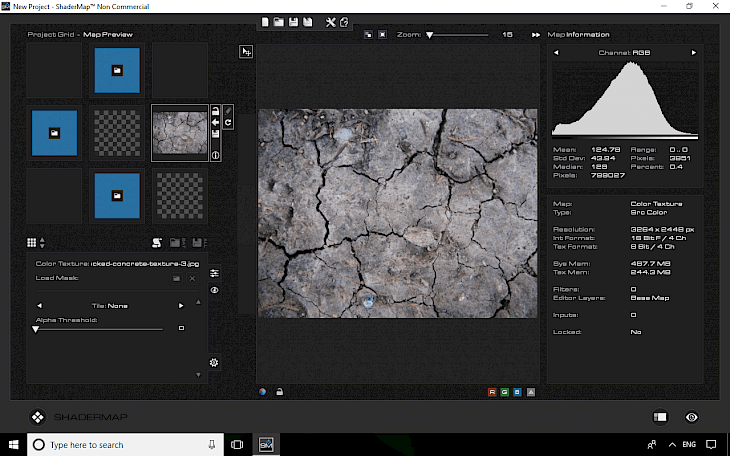The image size is (730, 456).
Task: Toggle the map view eye icon
Action: [214, 290]
